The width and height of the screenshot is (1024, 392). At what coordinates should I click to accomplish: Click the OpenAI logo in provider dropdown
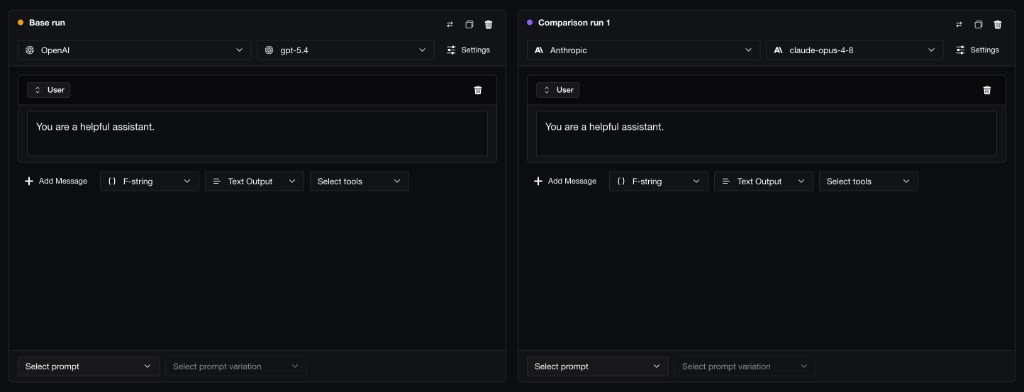(x=29, y=50)
